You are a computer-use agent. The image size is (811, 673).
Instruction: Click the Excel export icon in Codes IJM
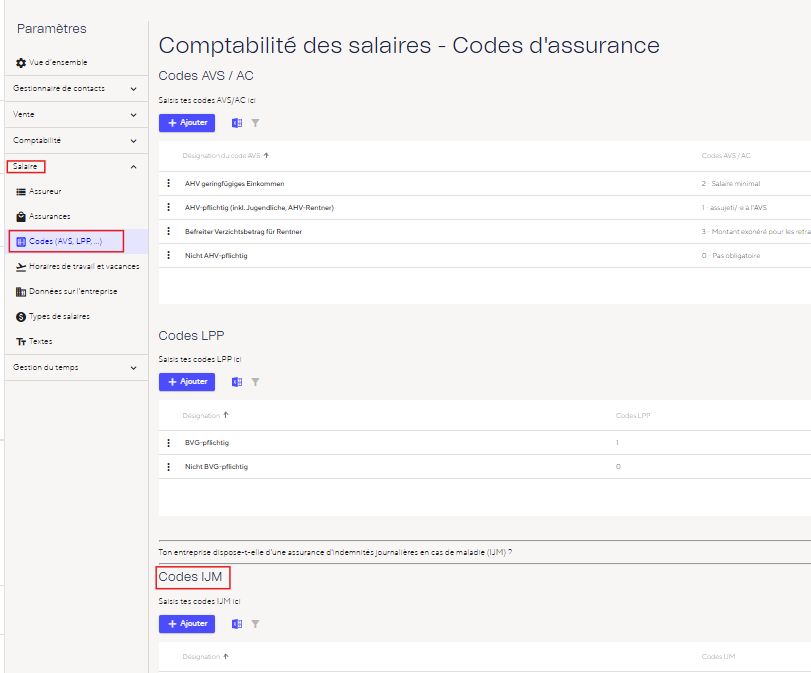(237, 624)
